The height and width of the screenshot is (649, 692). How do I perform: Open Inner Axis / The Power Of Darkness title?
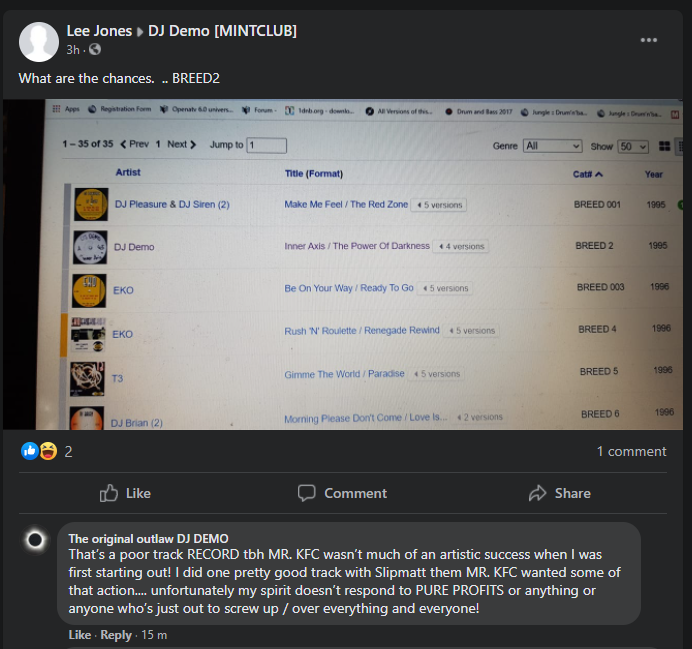click(x=357, y=246)
